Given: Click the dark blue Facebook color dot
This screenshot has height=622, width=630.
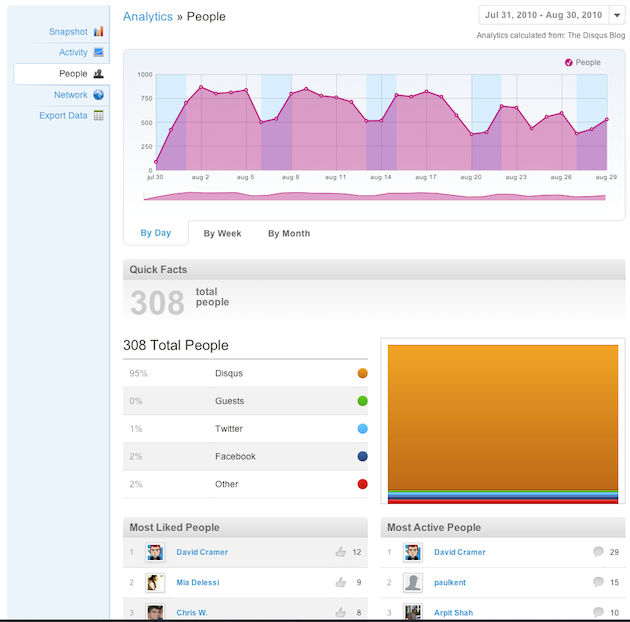Looking at the screenshot, I should 362,456.
